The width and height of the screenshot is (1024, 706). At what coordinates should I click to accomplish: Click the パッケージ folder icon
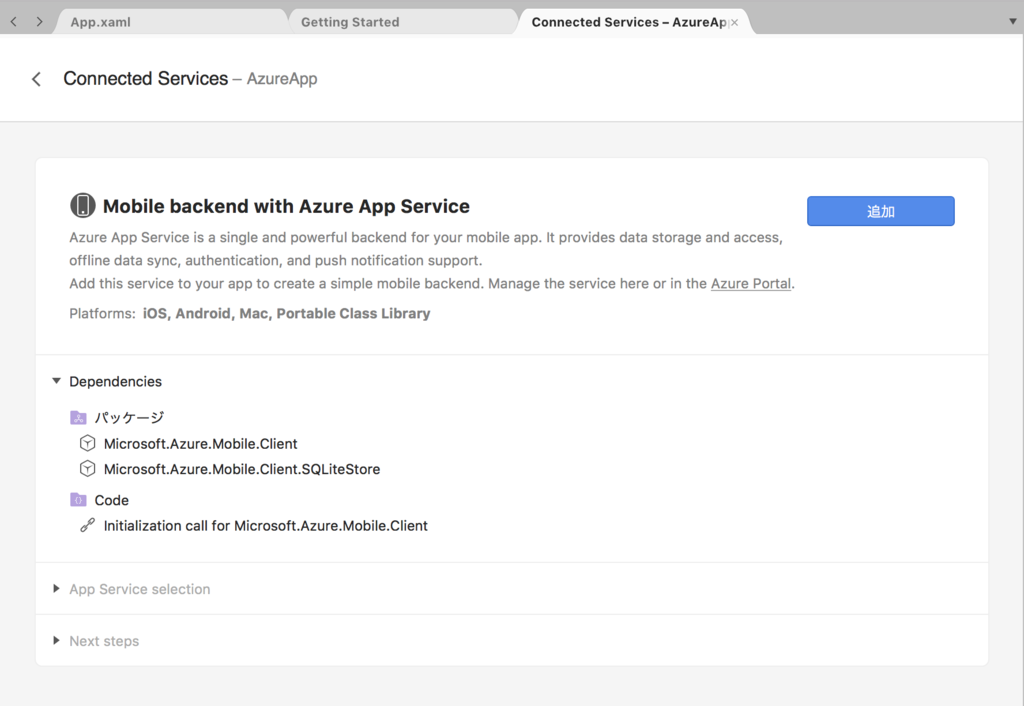click(x=78, y=417)
